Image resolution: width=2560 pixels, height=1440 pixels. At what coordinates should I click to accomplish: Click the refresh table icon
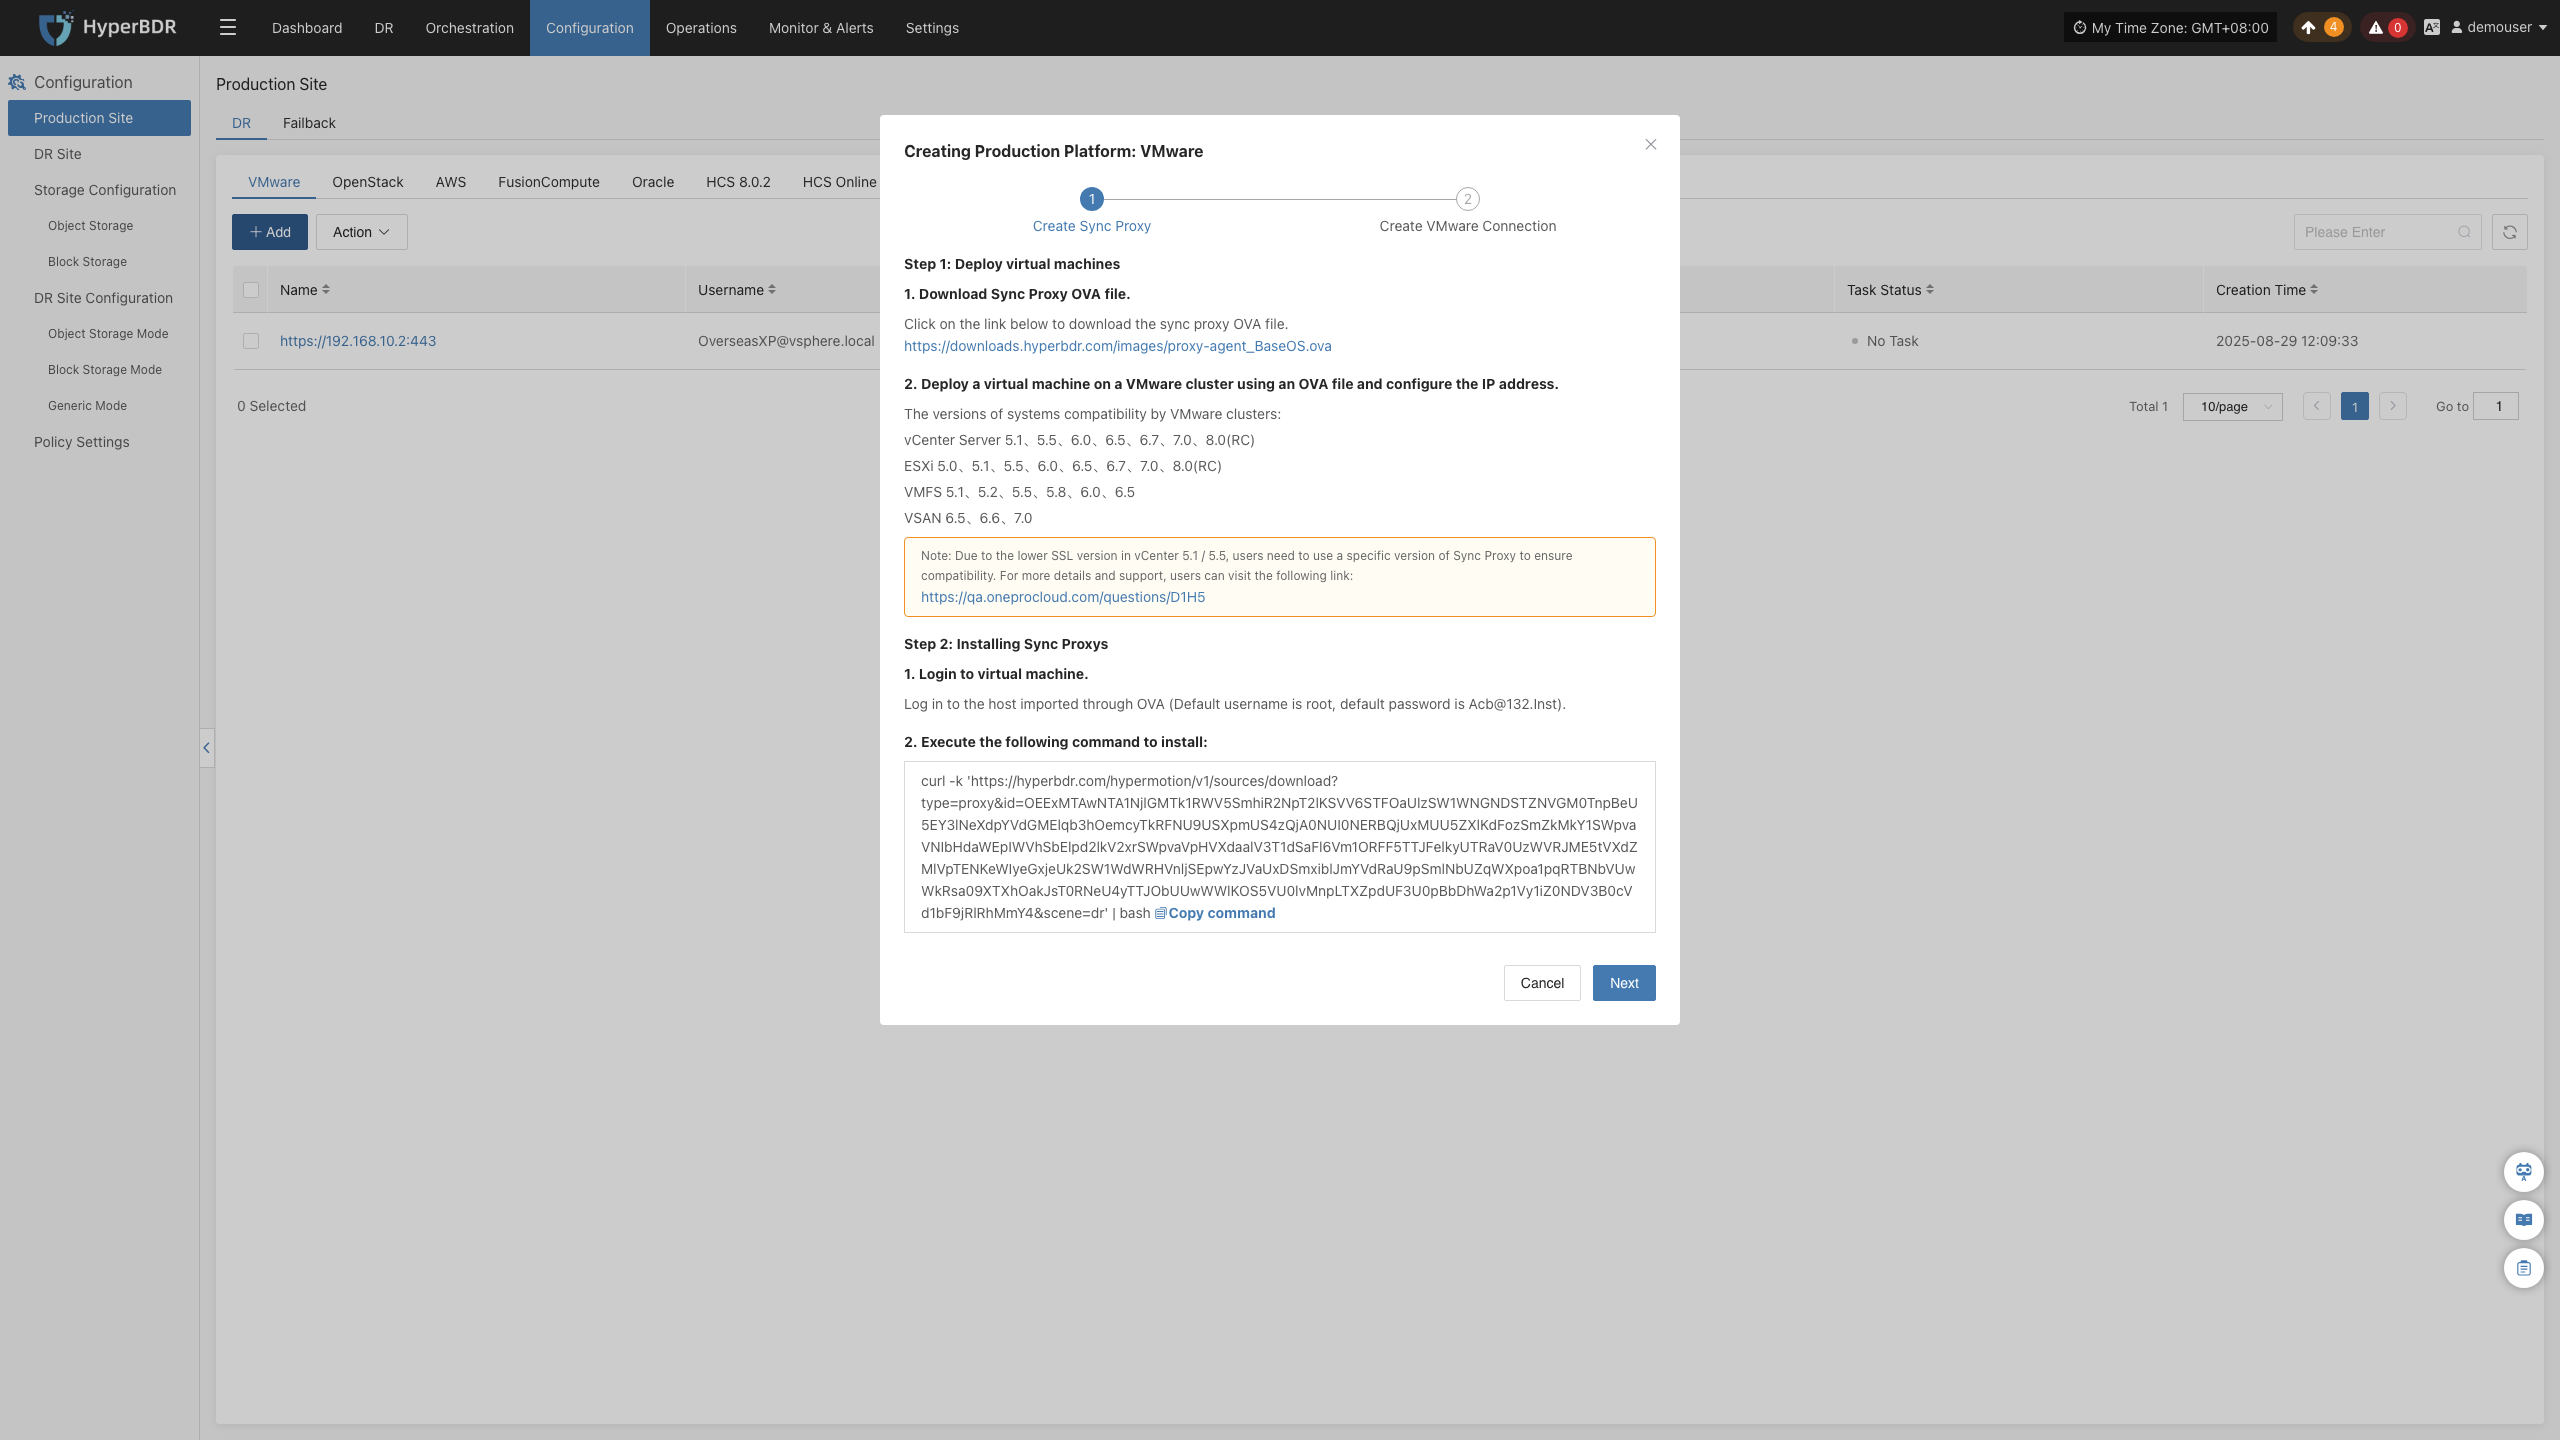(x=2510, y=232)
